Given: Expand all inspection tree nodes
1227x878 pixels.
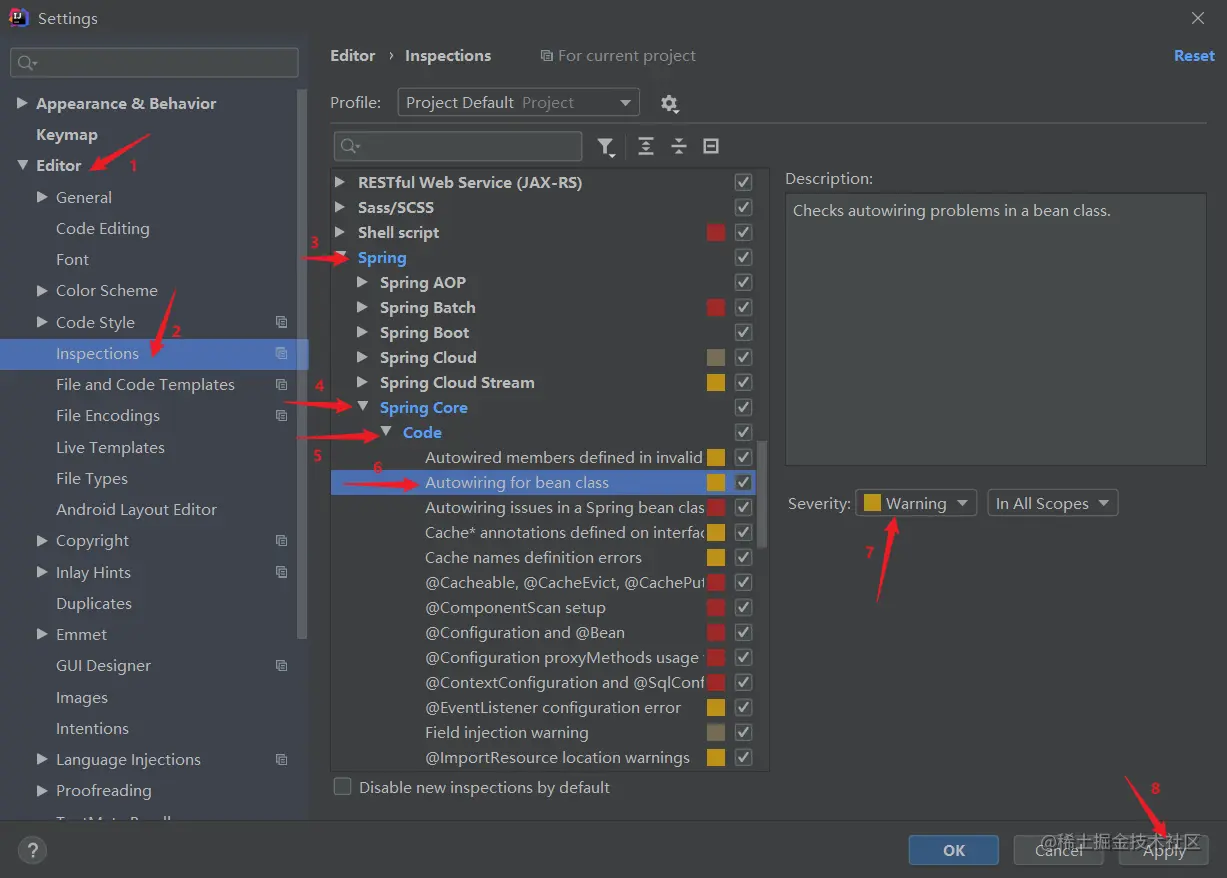Looking at the screenshot, I should click(646, 147).
